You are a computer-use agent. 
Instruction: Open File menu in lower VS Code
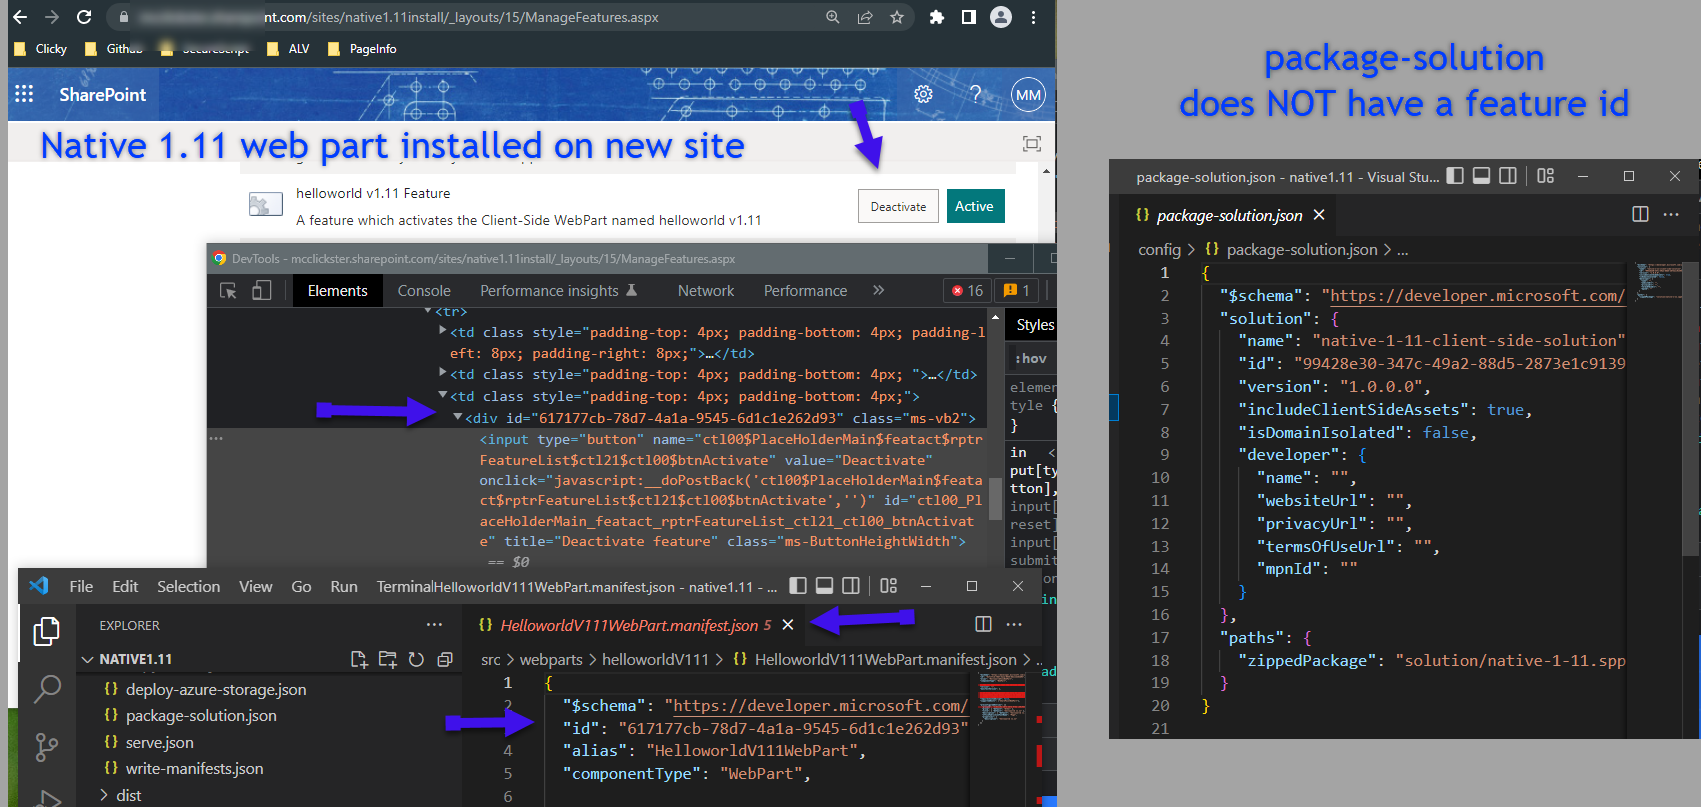coord(81,586)
